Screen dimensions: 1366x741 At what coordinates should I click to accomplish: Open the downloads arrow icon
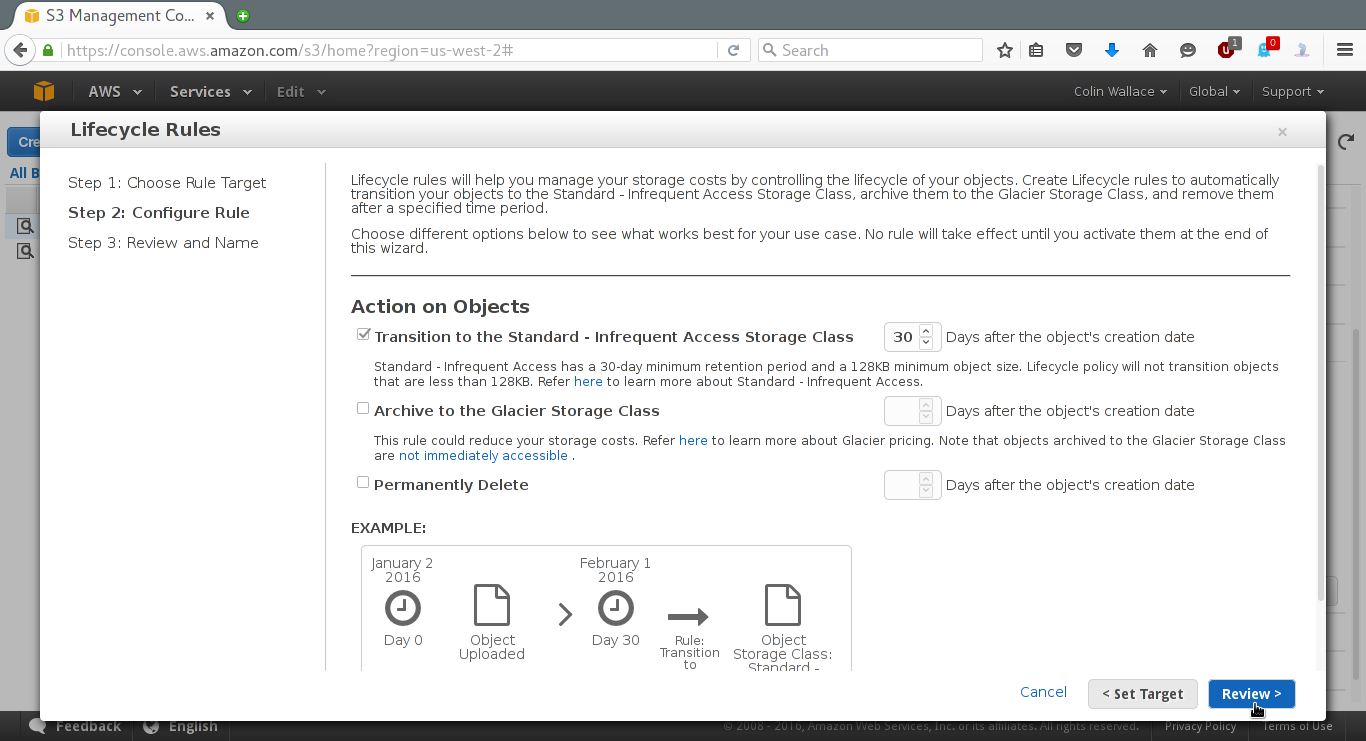[1112, 50]
